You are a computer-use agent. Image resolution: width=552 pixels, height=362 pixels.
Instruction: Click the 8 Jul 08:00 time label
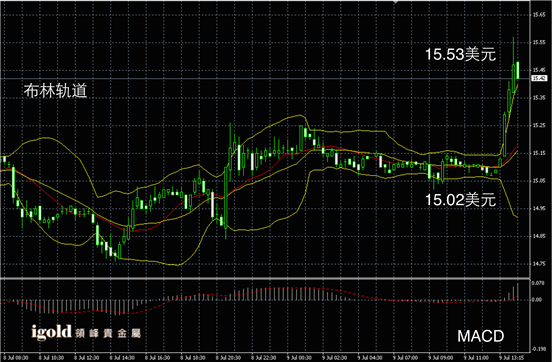tap(15, 357)
